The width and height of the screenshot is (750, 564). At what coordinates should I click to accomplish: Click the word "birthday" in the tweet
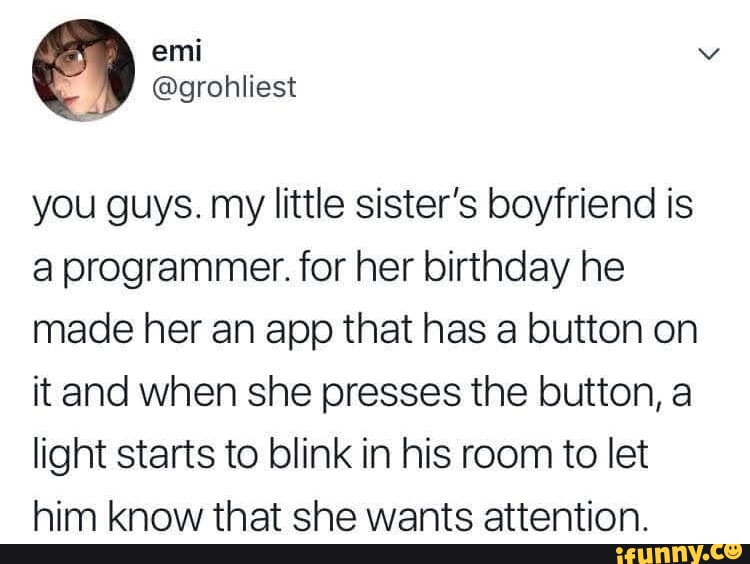495,268
